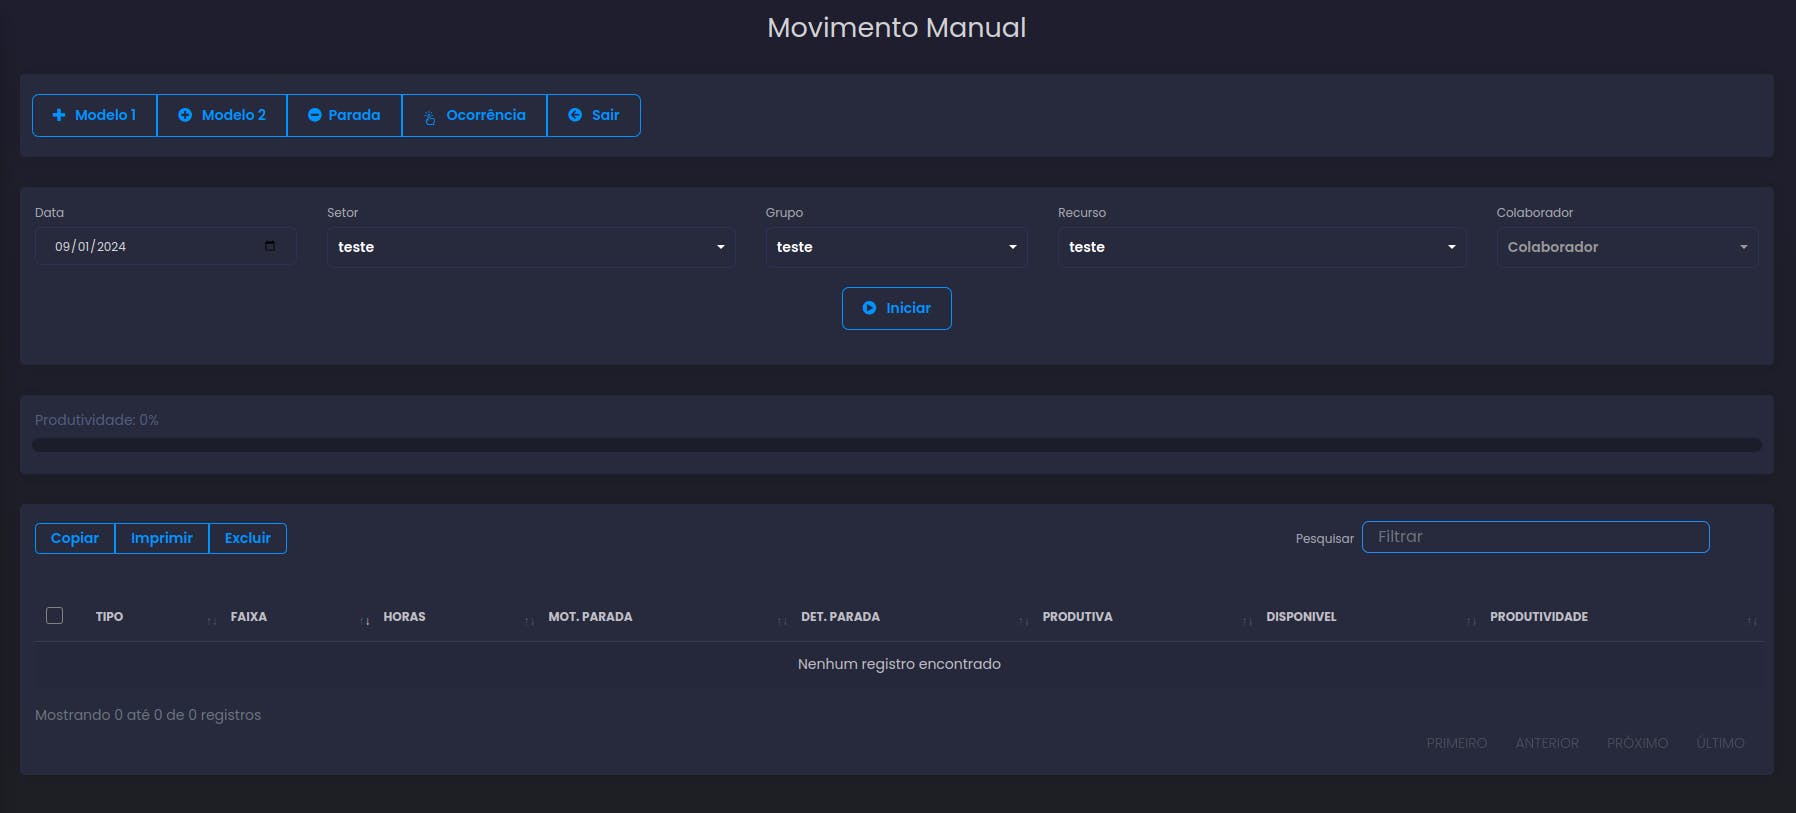Click the minus circle icon on Parada
This screenshot has height=813, width=1796.
[314, 115]
